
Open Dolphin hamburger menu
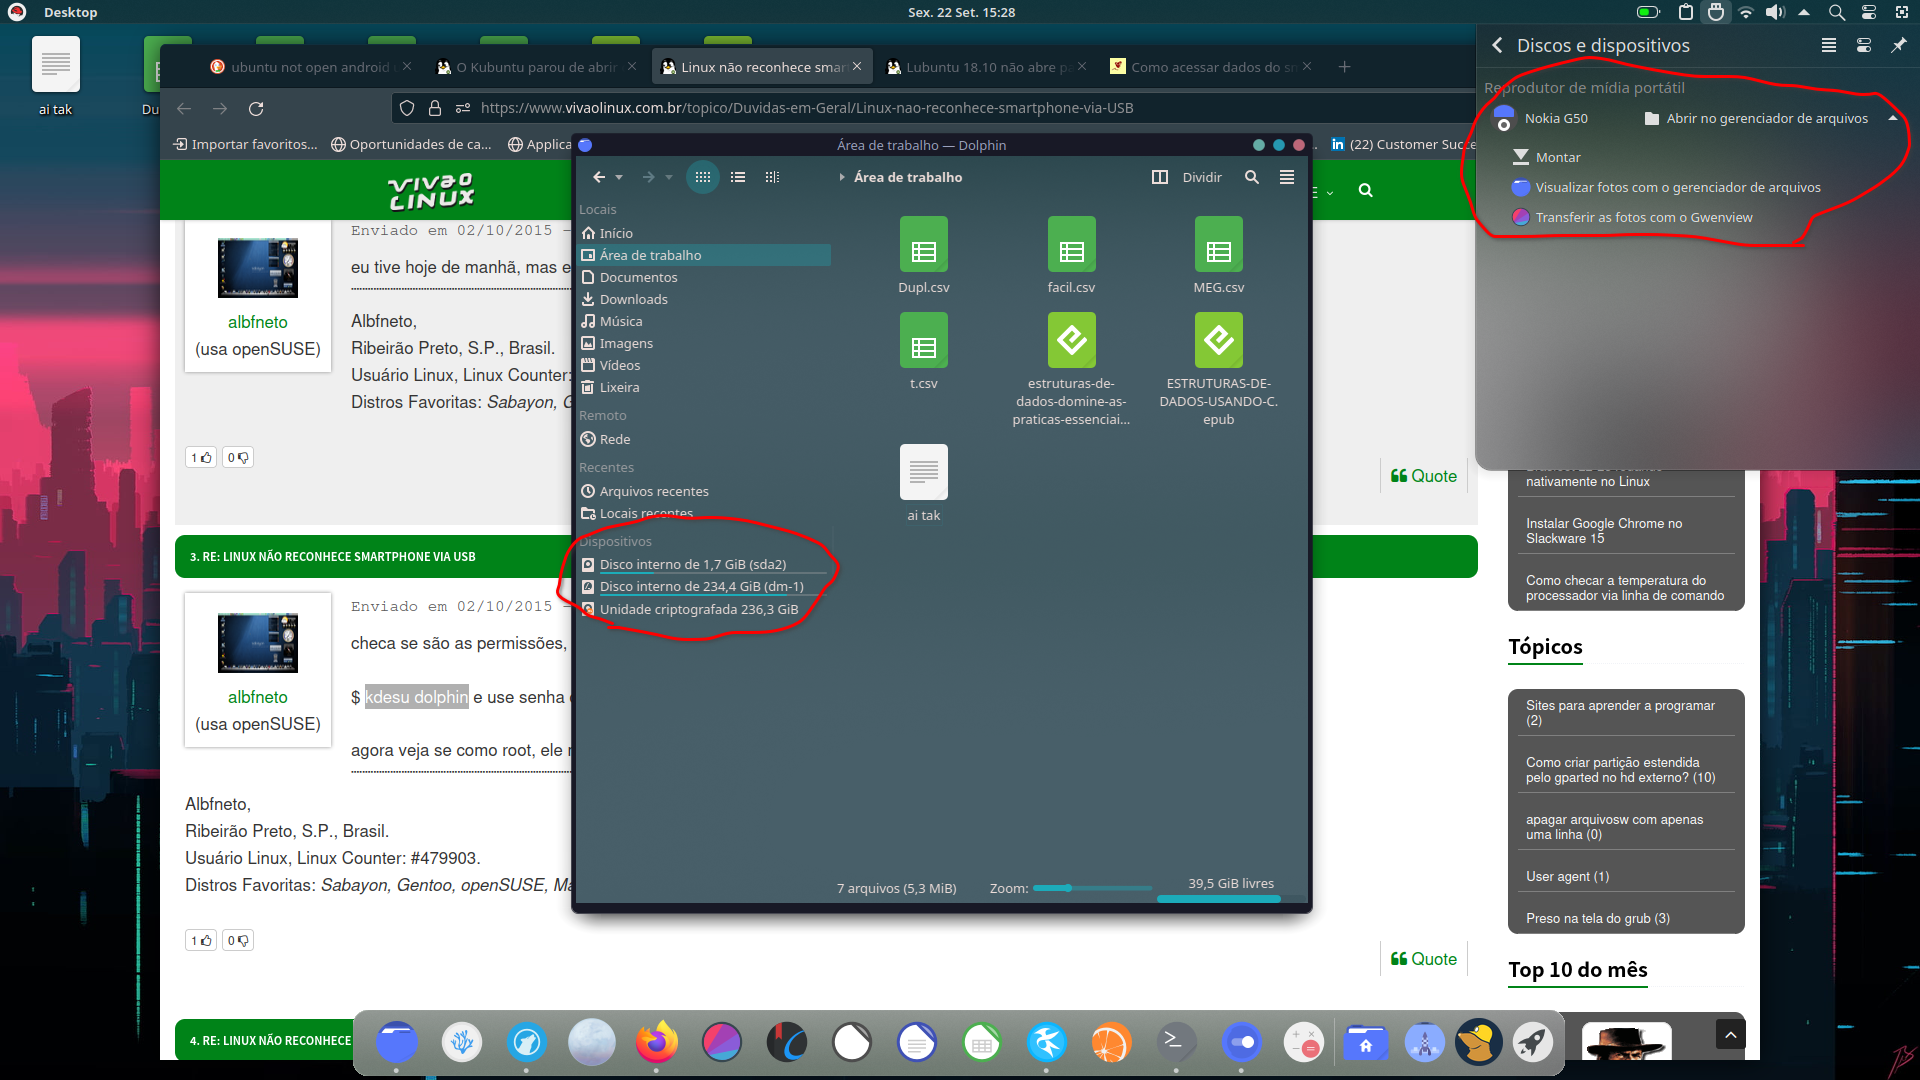(x=1287, y=177)
